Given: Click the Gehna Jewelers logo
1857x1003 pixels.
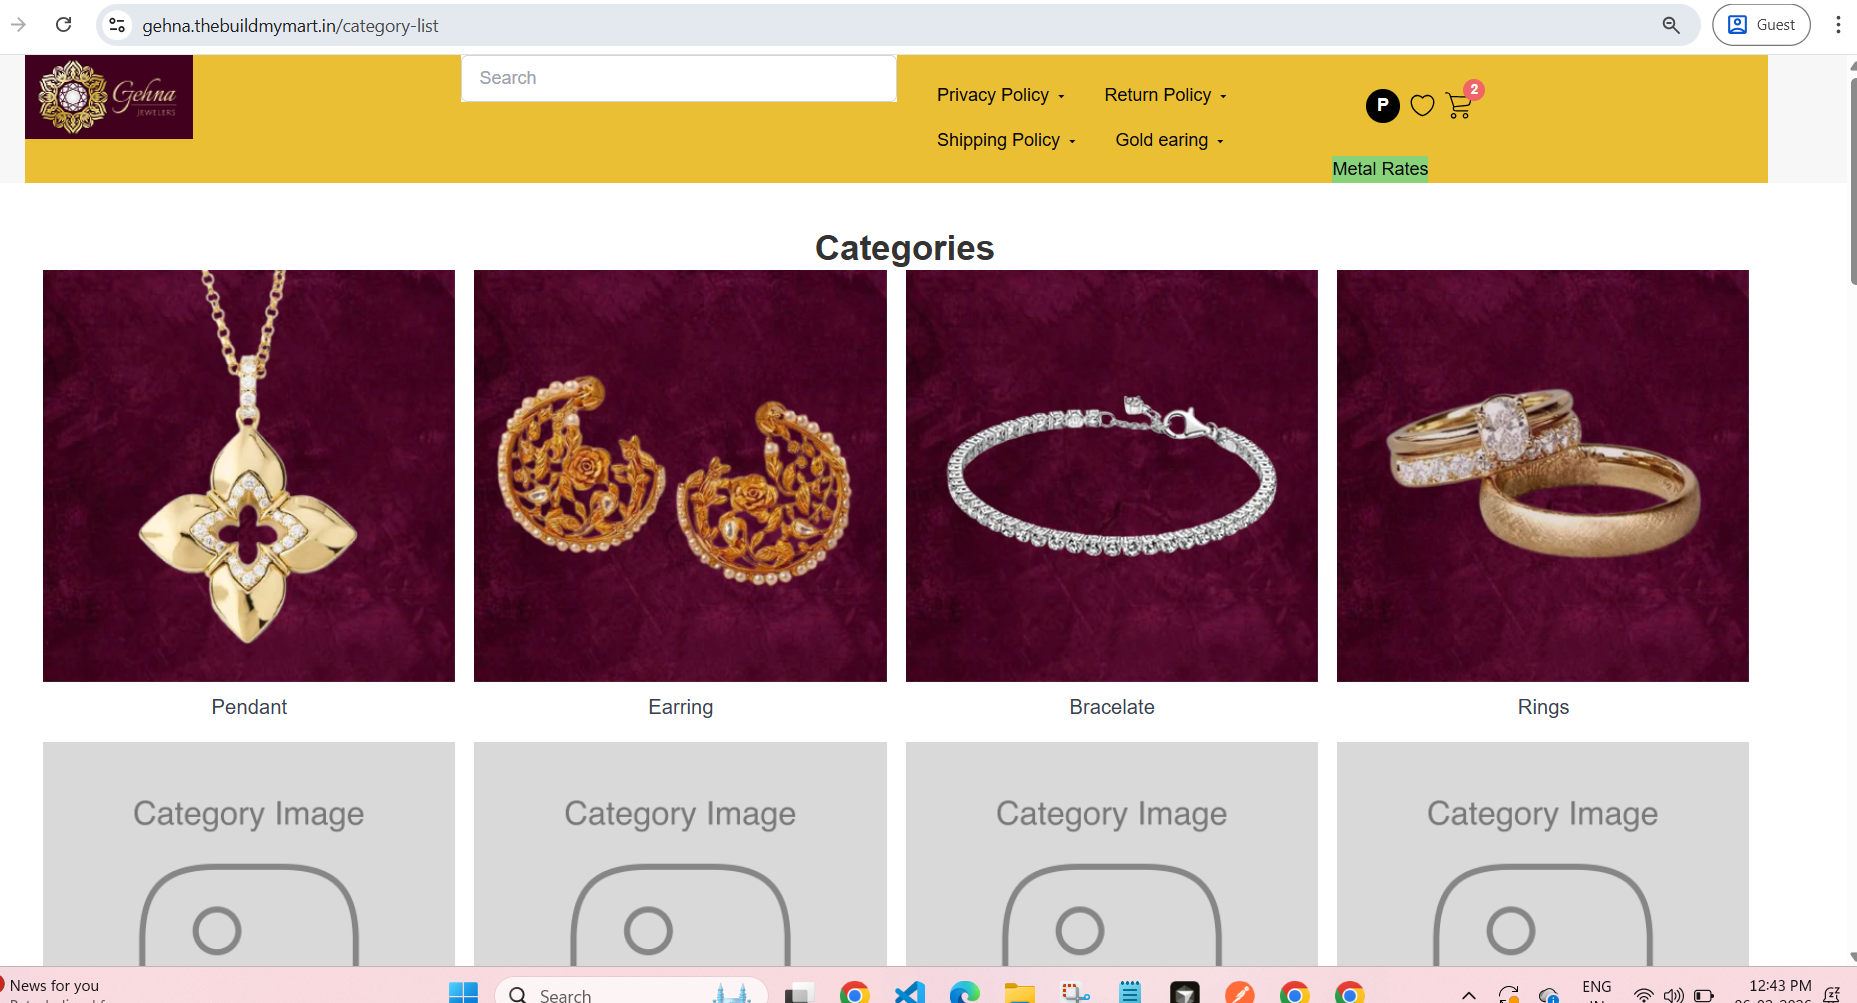Looking at the screenshot, I should point(109,97).
